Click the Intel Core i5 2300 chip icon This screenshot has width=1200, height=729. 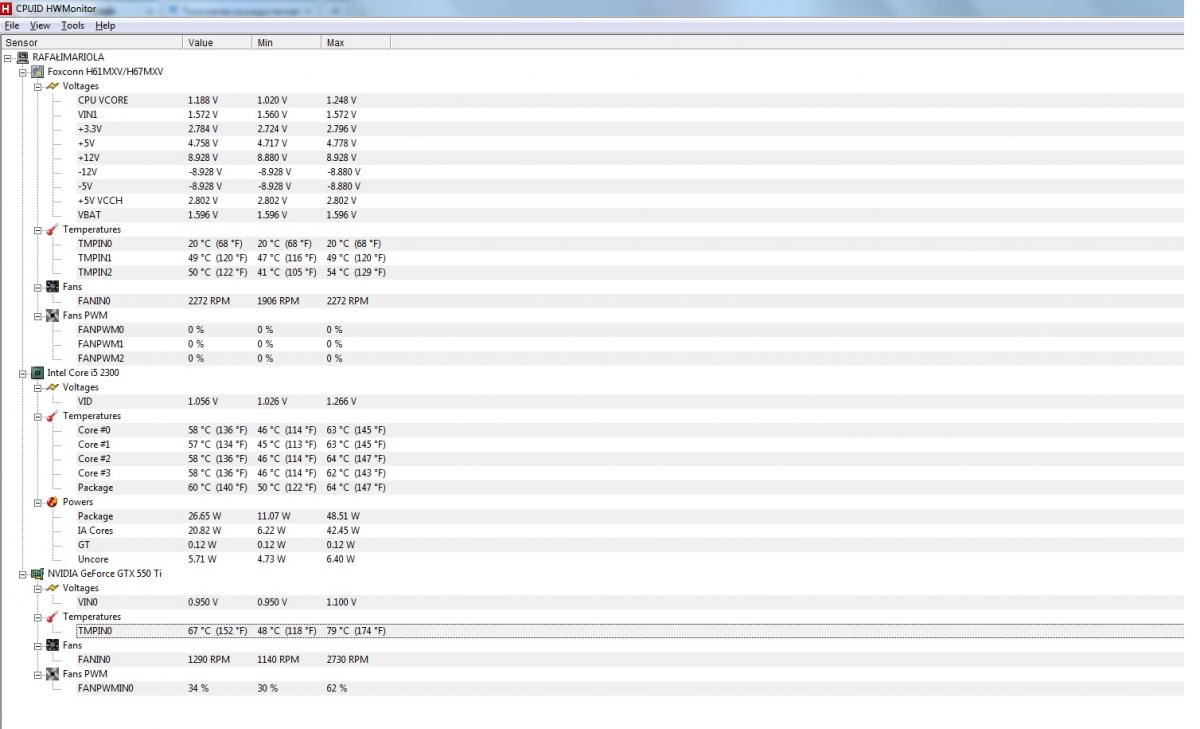(x=37, y=372)
